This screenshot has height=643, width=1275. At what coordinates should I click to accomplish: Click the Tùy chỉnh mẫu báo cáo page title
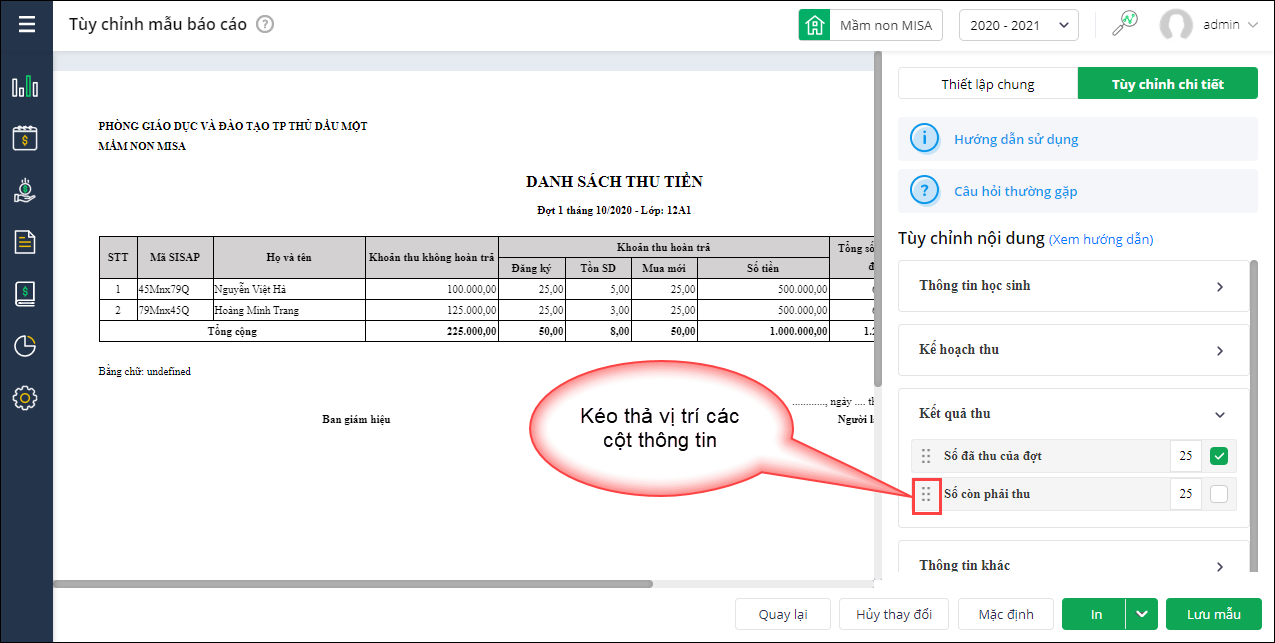click(158, 24)
